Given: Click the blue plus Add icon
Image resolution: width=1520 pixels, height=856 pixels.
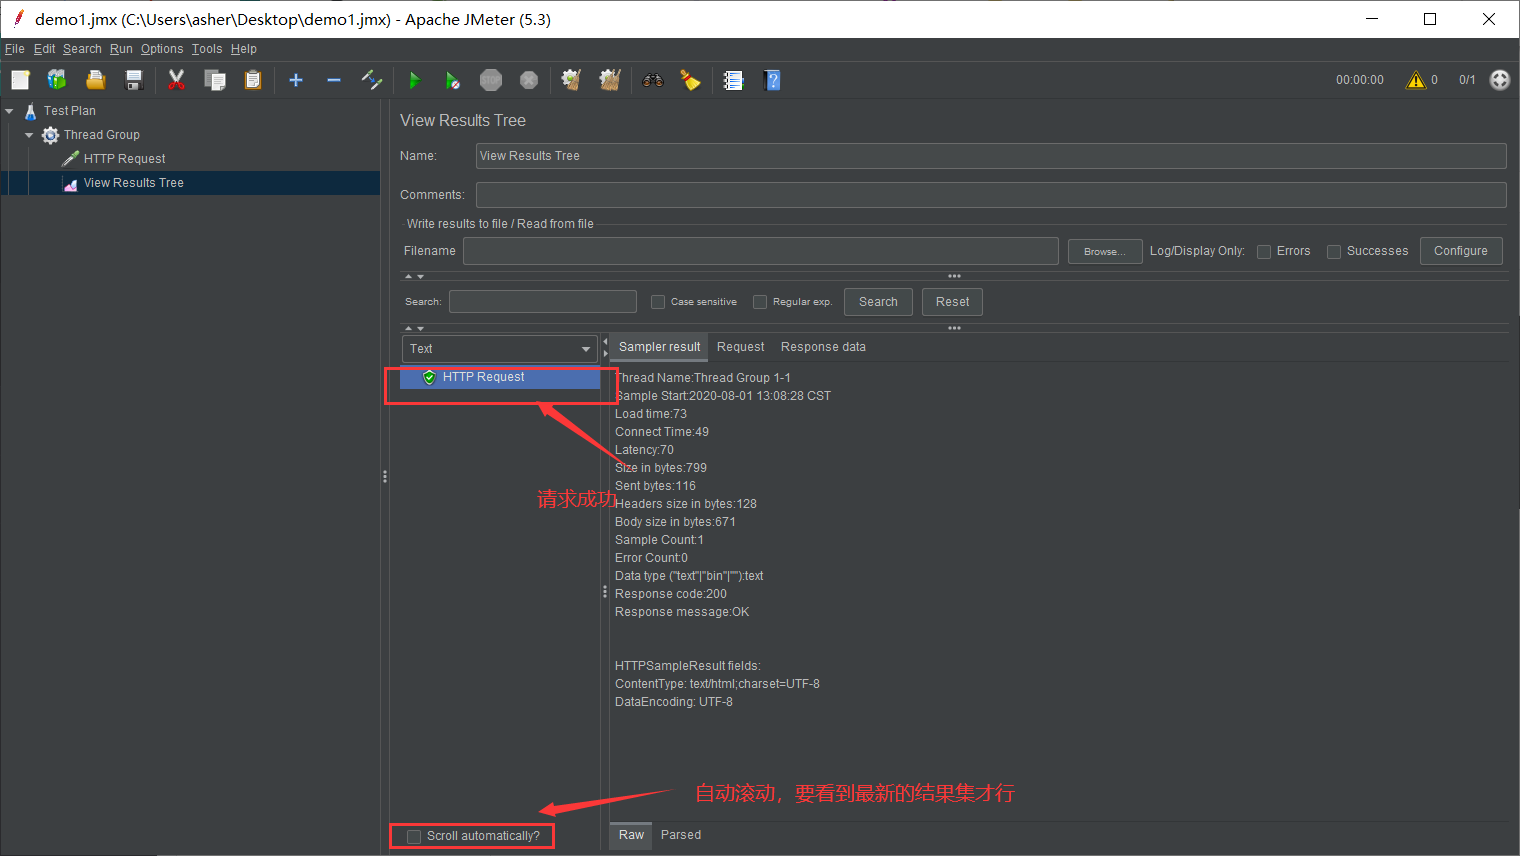Looking at the screenshot, I should [x=296, y=80].
